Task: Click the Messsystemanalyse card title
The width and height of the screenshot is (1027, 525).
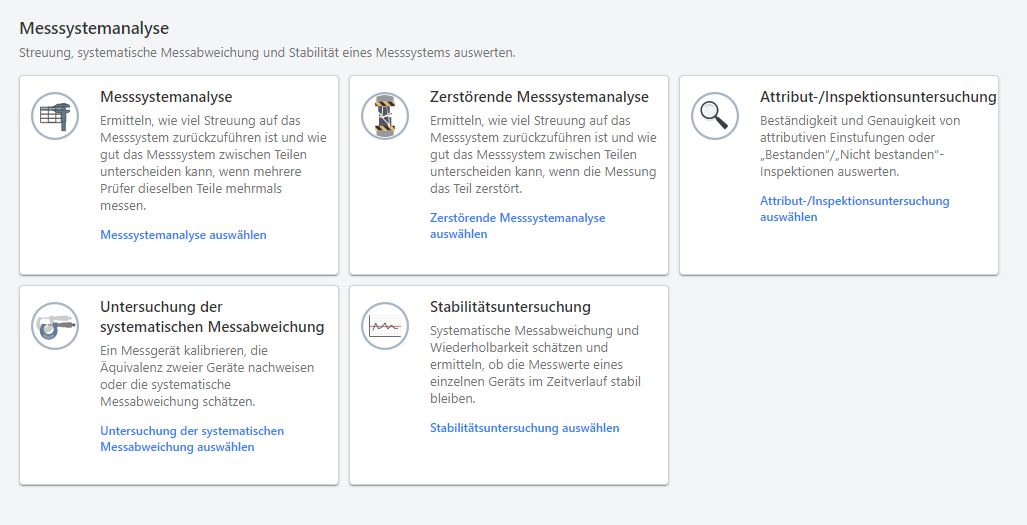Action: click(x=166, y=97)
